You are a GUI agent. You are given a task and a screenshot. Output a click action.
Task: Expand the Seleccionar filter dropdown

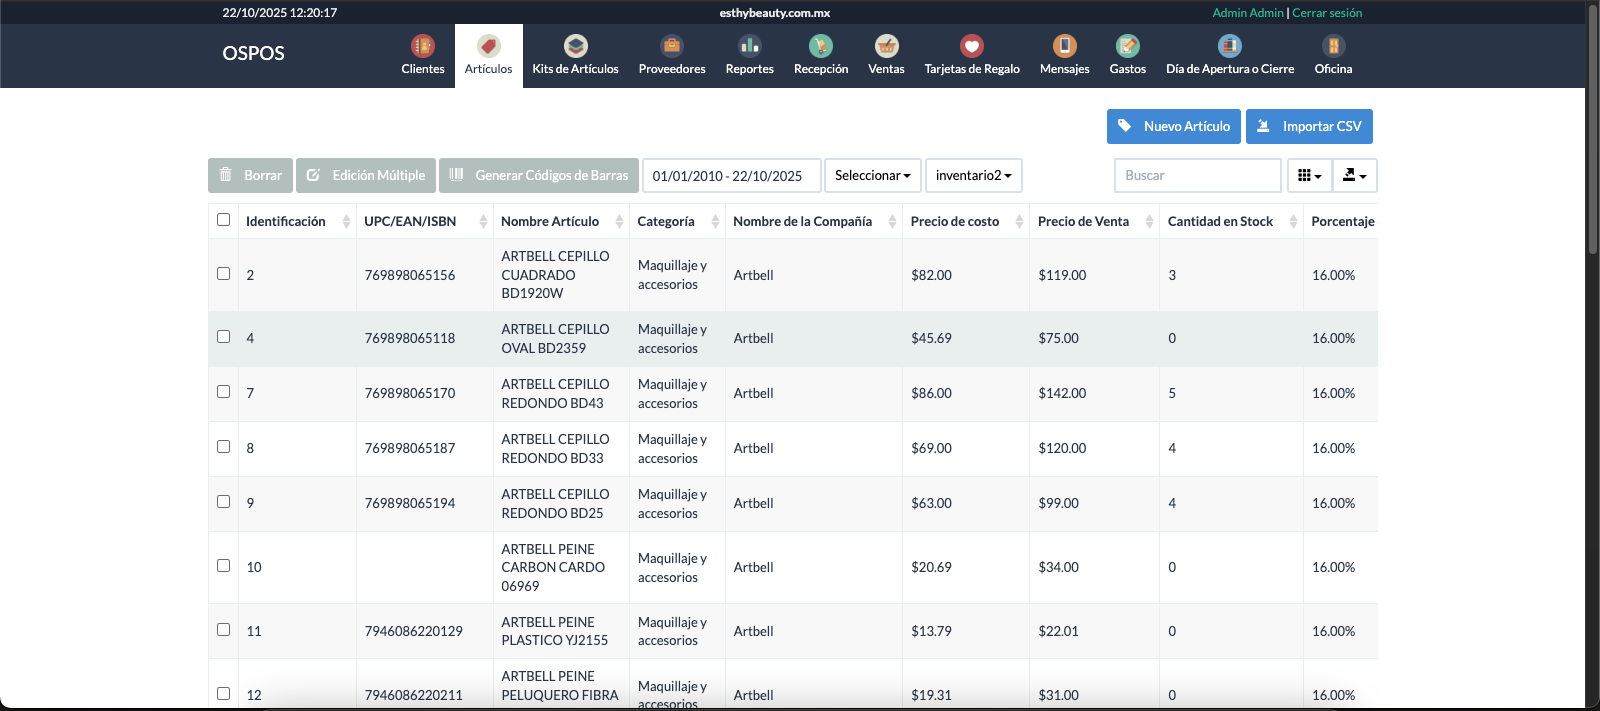872,176
